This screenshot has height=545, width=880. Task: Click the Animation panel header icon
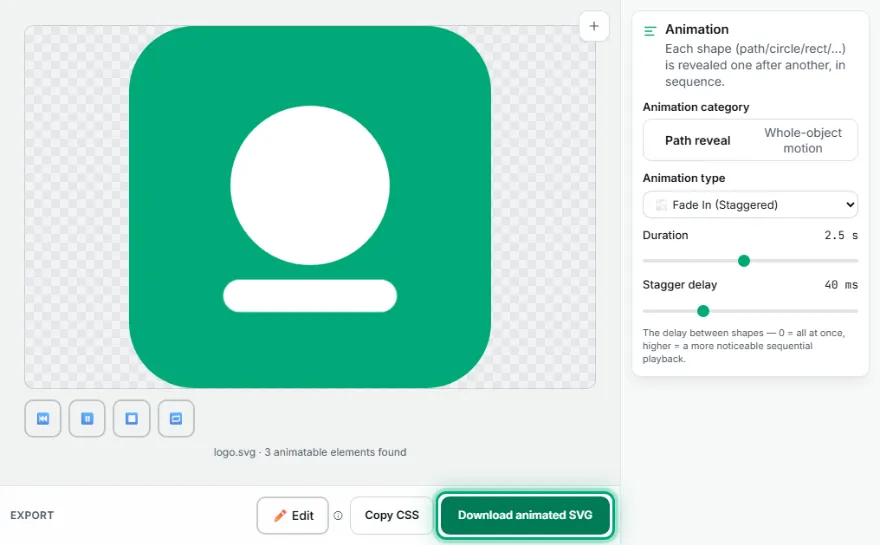click(x=650, y=31)
